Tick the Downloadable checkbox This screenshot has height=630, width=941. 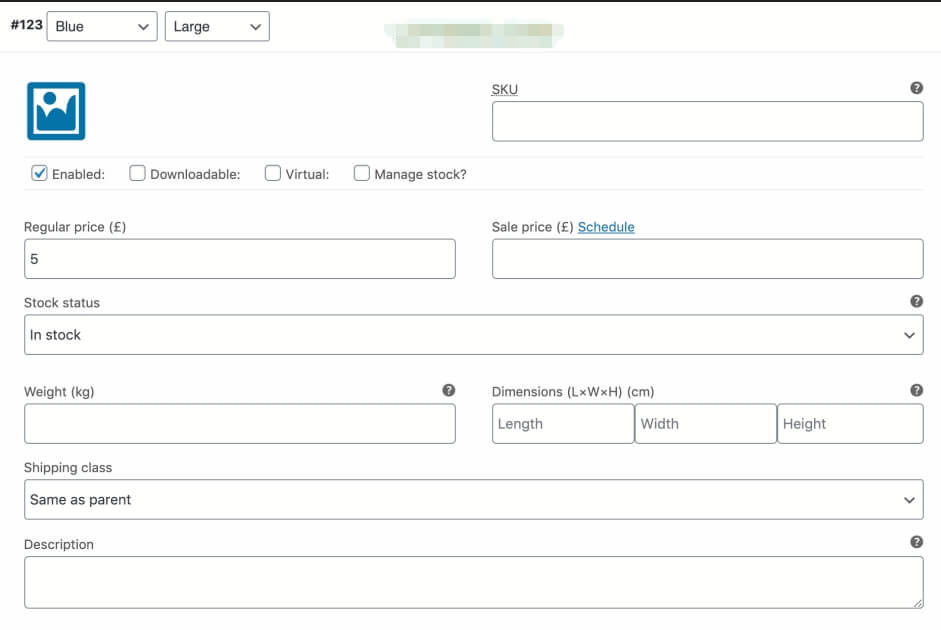click(138, 173)
